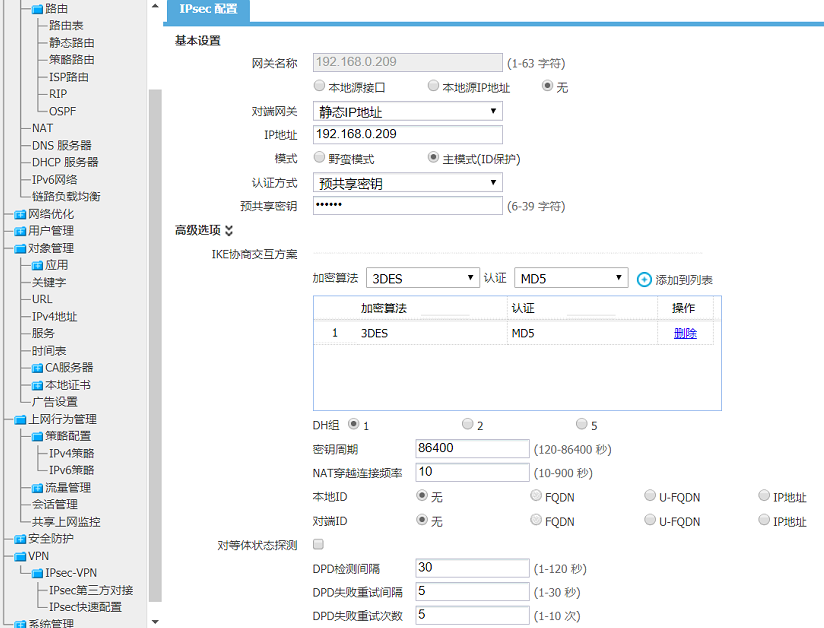Open the 对端网关 dropdown
The height and width of the screenshot is (628, 824).
[407, 111]
